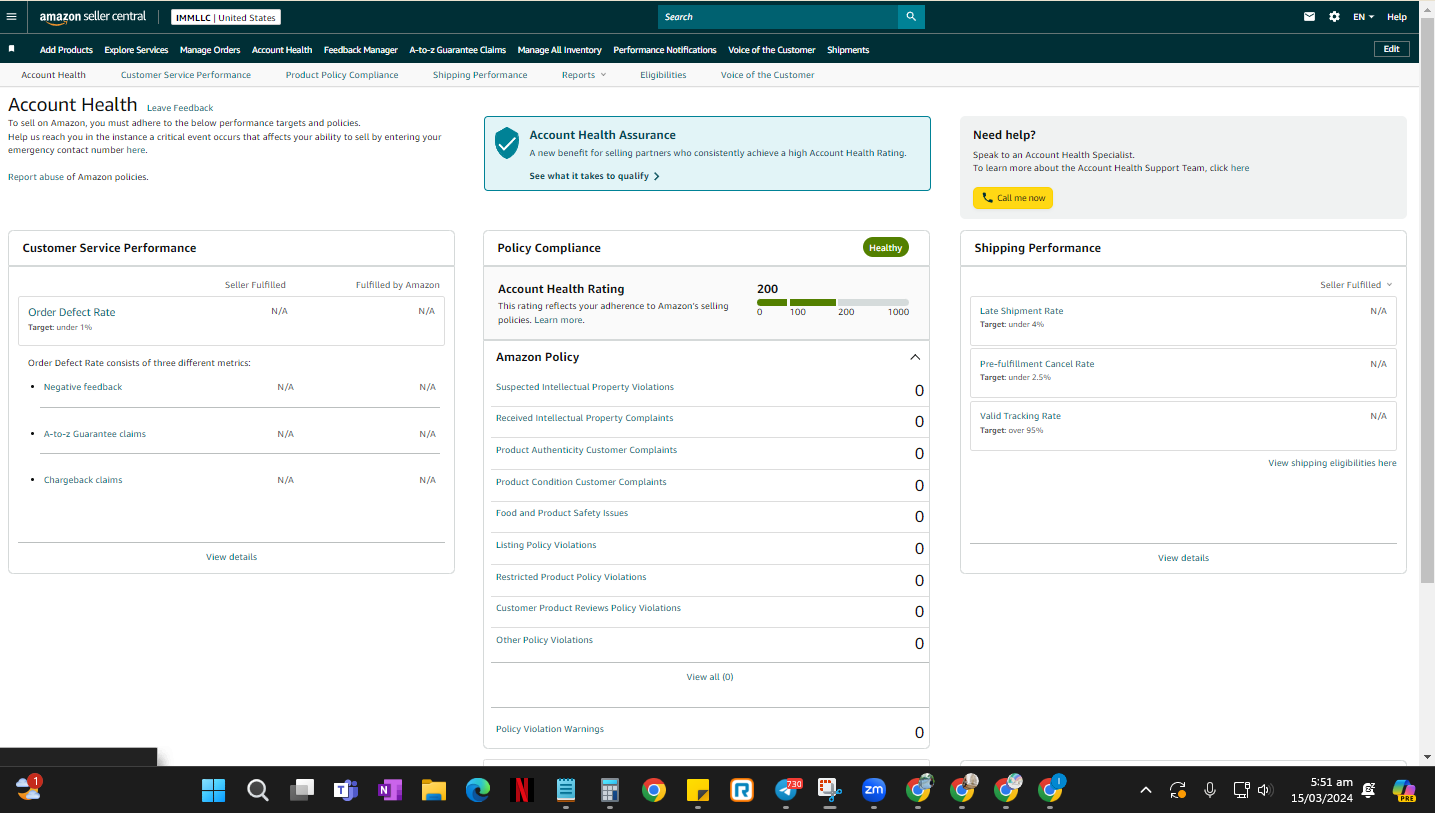Open Windows Start menu
Screen dimensions: 1435x813
point(213,791)
